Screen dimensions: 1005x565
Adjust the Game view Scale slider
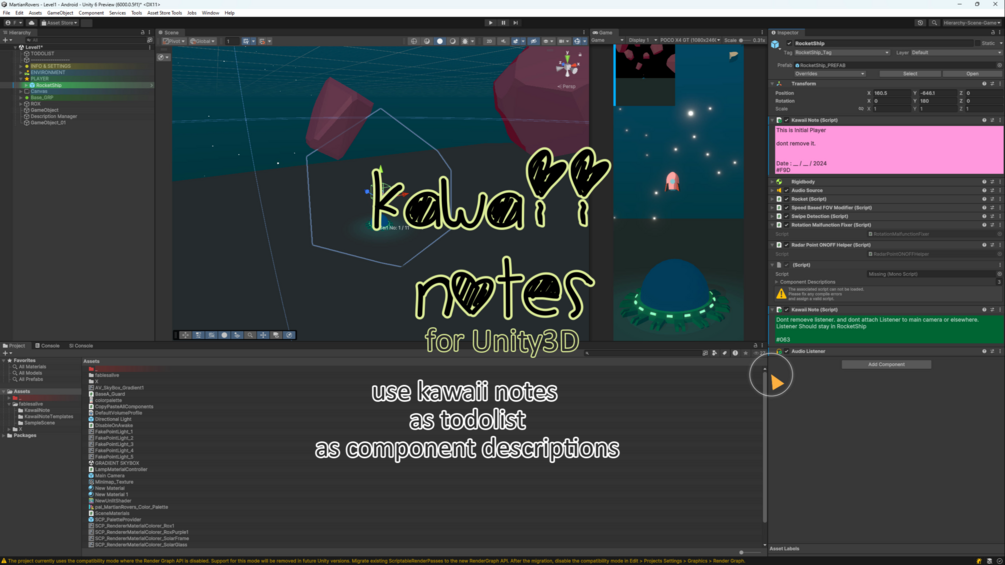click(x=745, y=40)
